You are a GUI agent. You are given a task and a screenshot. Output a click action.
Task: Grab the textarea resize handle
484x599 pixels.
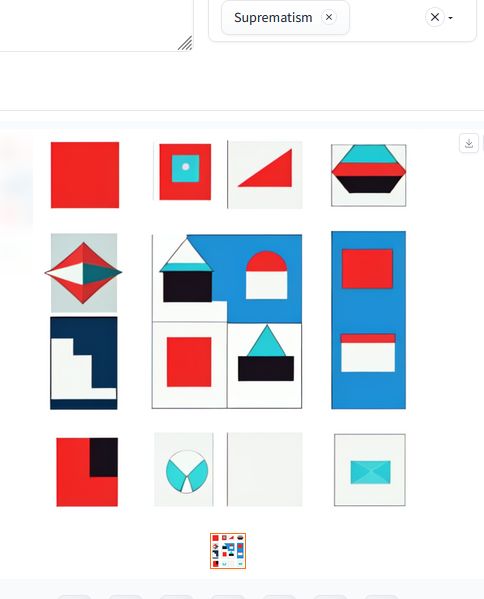pyautogui.click(x=185, y=43)
